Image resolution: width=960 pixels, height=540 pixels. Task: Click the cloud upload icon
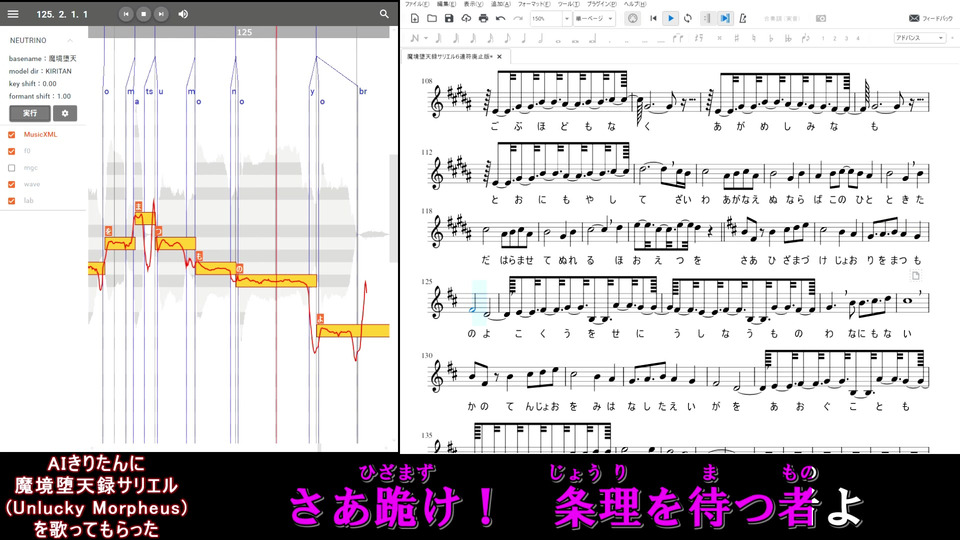pos(466,18)
